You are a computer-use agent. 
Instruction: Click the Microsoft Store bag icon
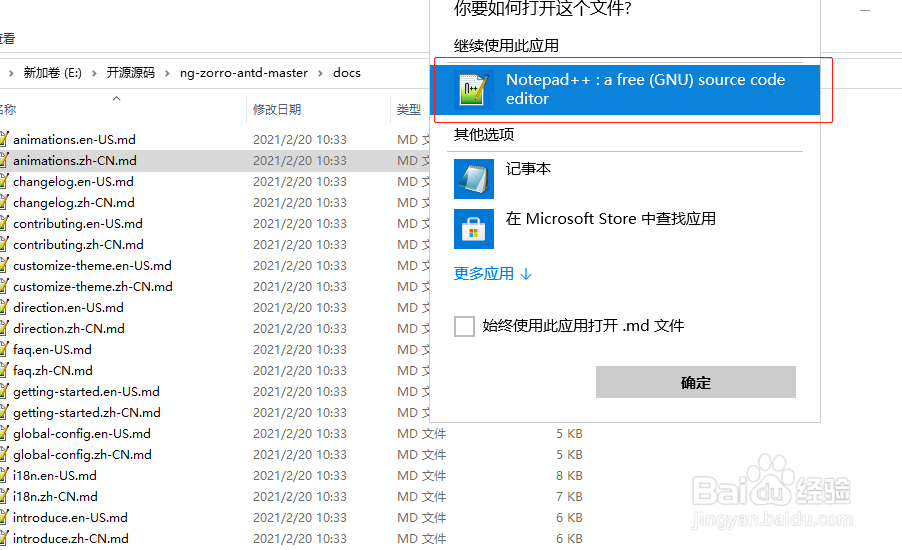pyautogui.click(x=473, y=229)
